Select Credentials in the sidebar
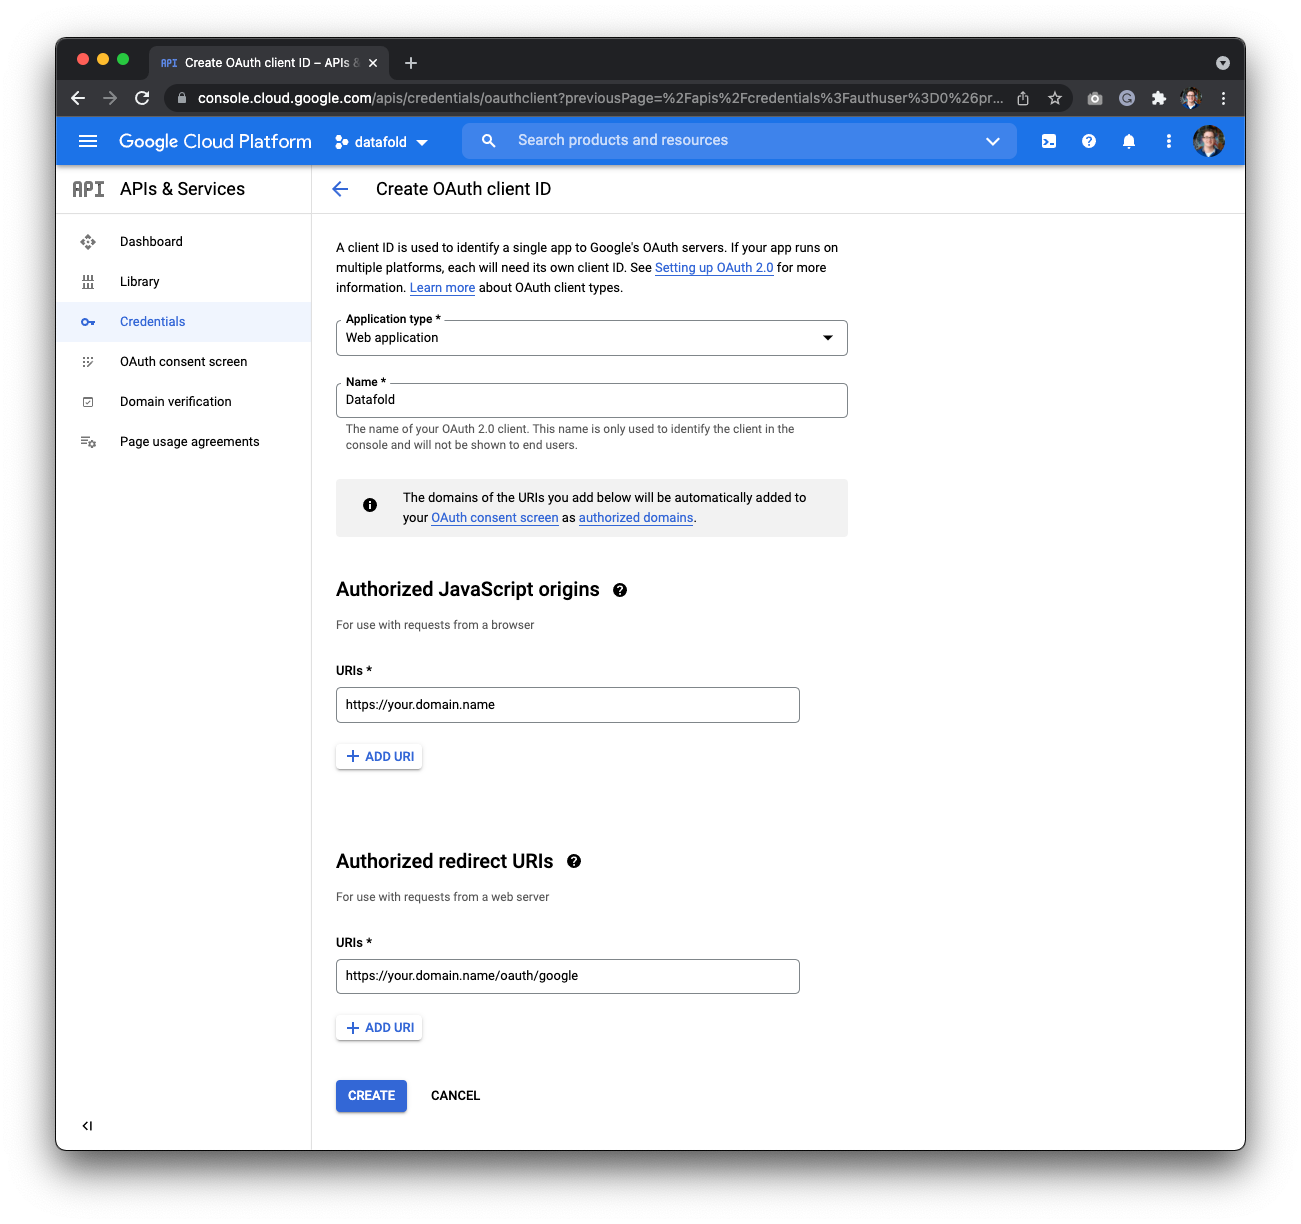 coord(183,322)
